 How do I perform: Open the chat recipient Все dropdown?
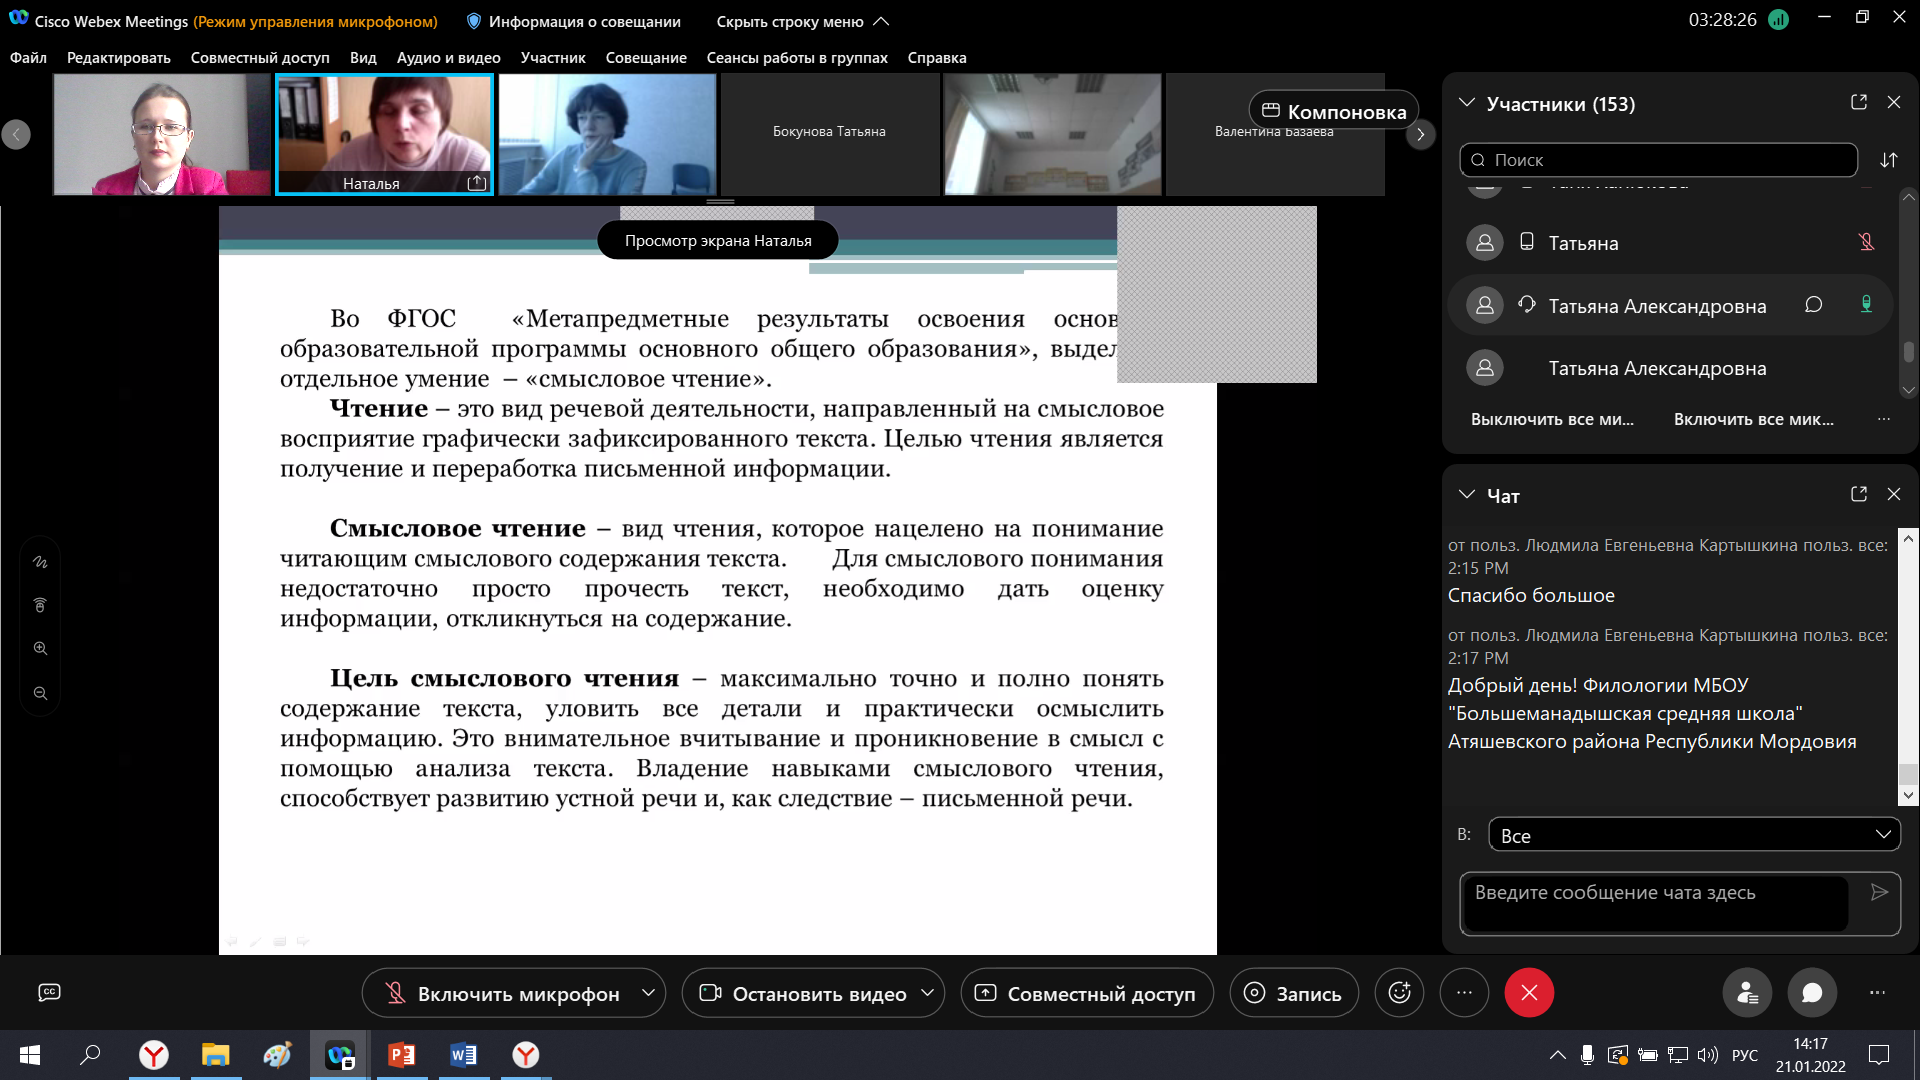1694,835
